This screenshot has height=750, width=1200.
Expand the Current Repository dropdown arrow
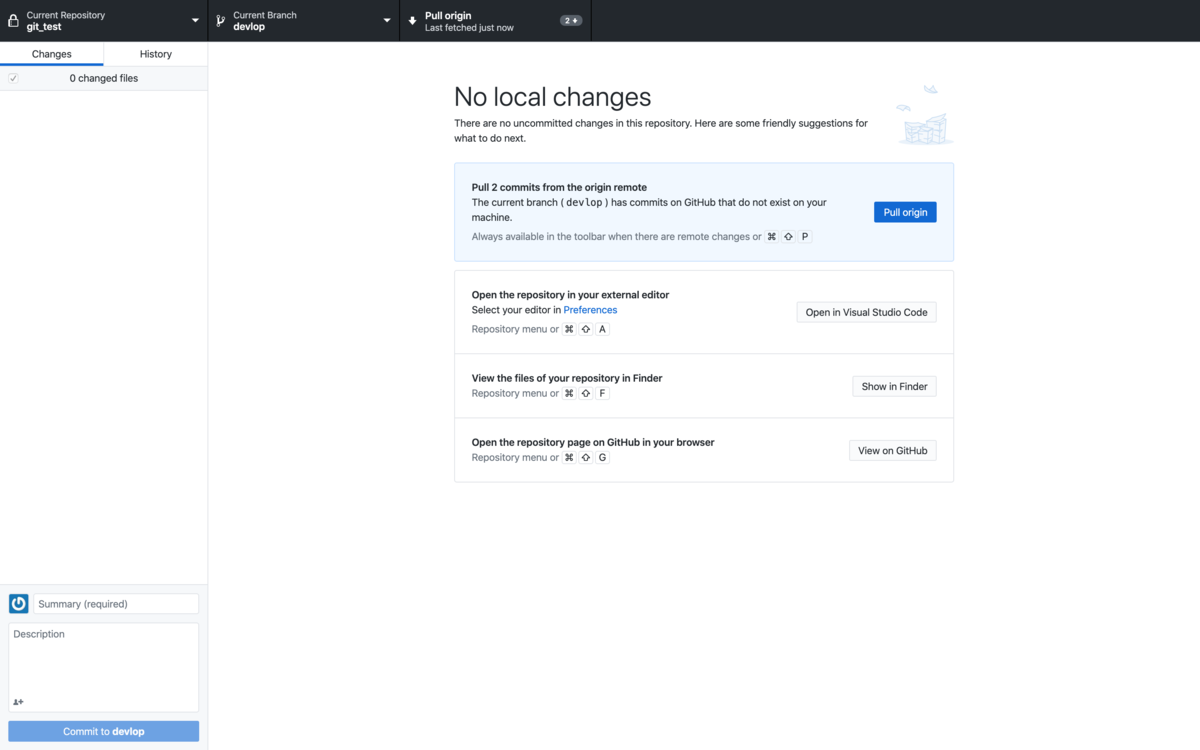point(195,20)
